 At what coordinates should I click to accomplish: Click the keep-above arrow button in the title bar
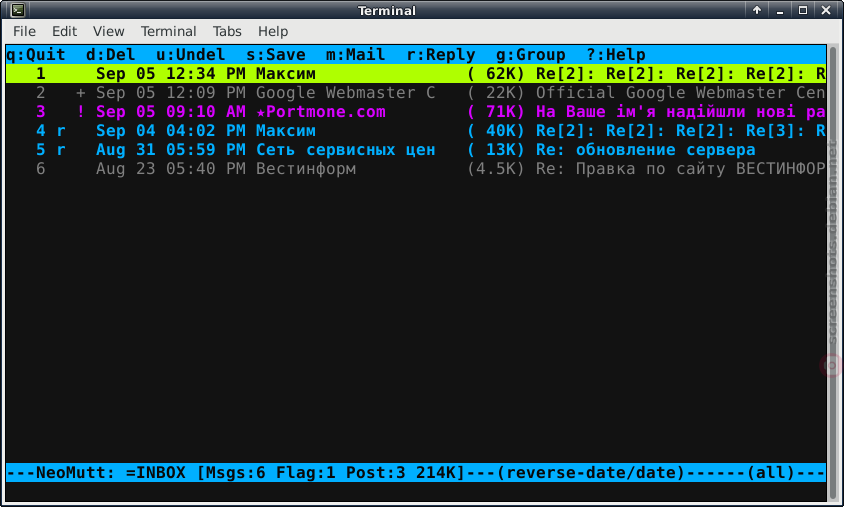pos(757,10)
